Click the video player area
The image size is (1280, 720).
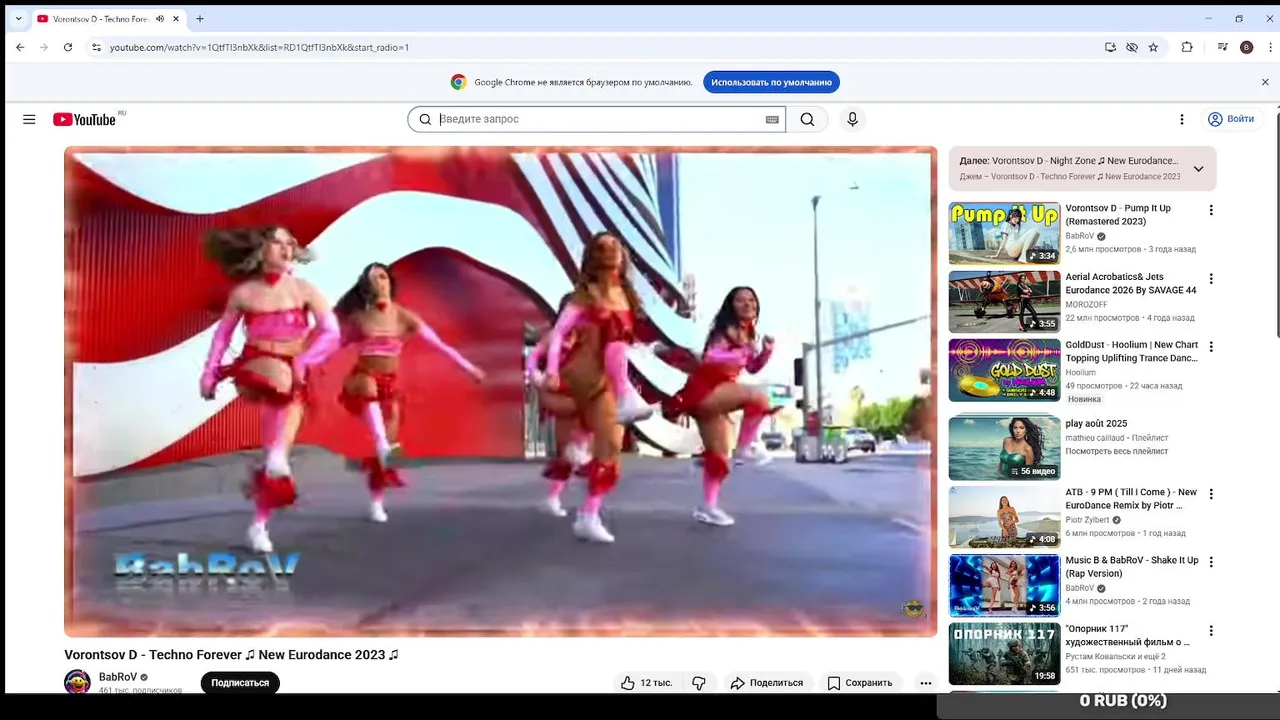click(500, 391)
